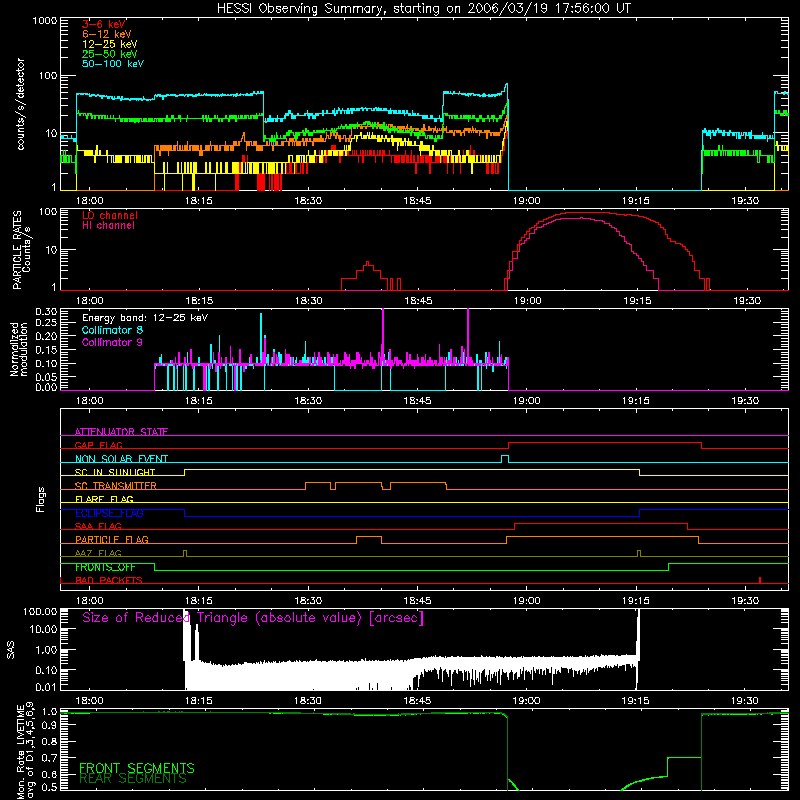
Task: Click the 18:00 tick label of counts panel
Action: pos(89,201)
